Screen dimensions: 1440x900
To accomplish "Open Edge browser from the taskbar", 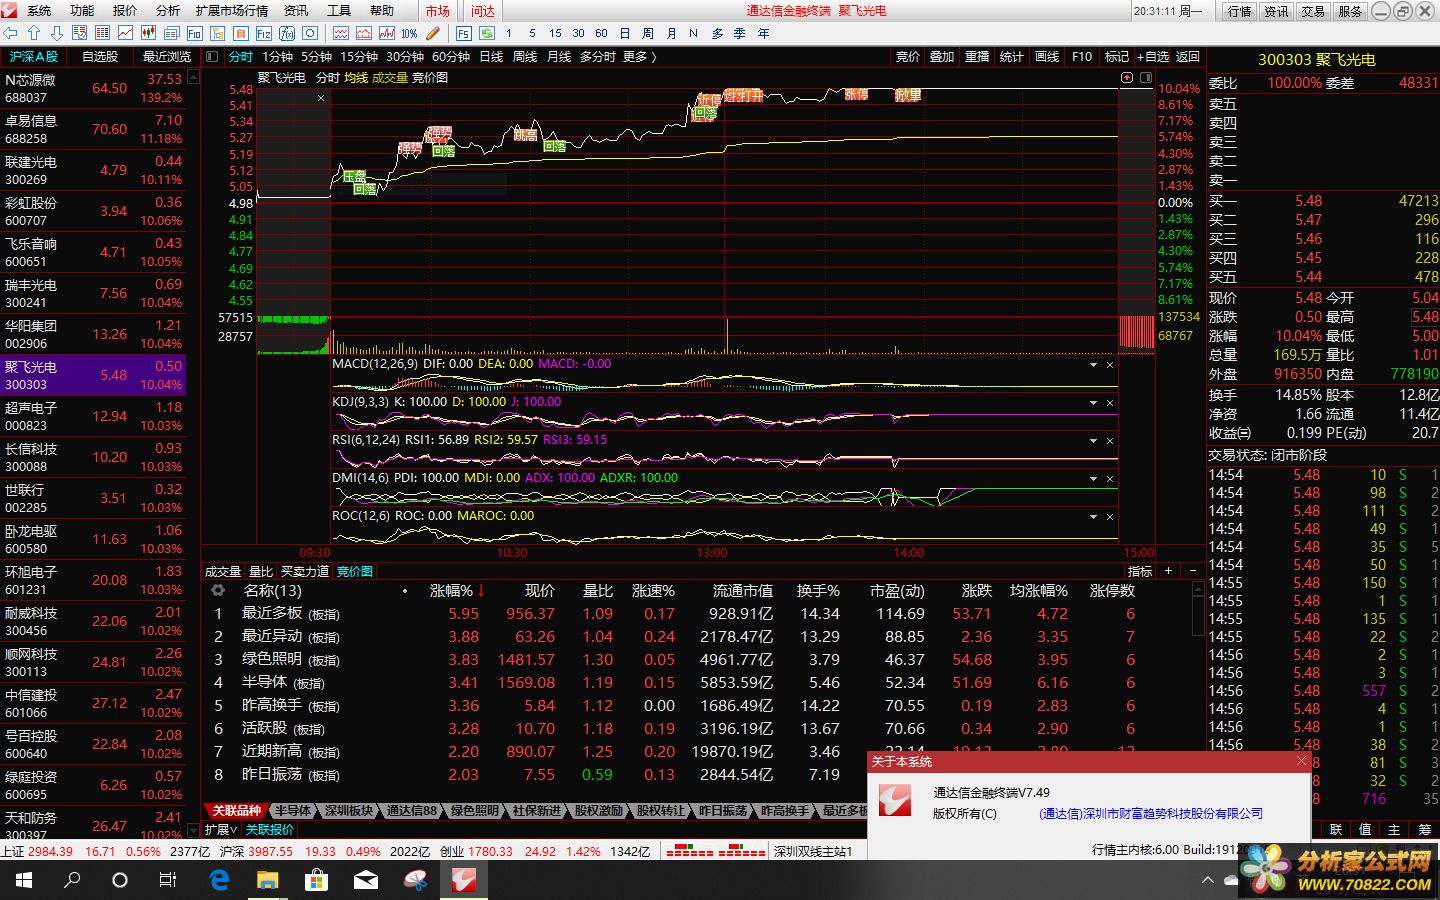I will coord(219,880).
